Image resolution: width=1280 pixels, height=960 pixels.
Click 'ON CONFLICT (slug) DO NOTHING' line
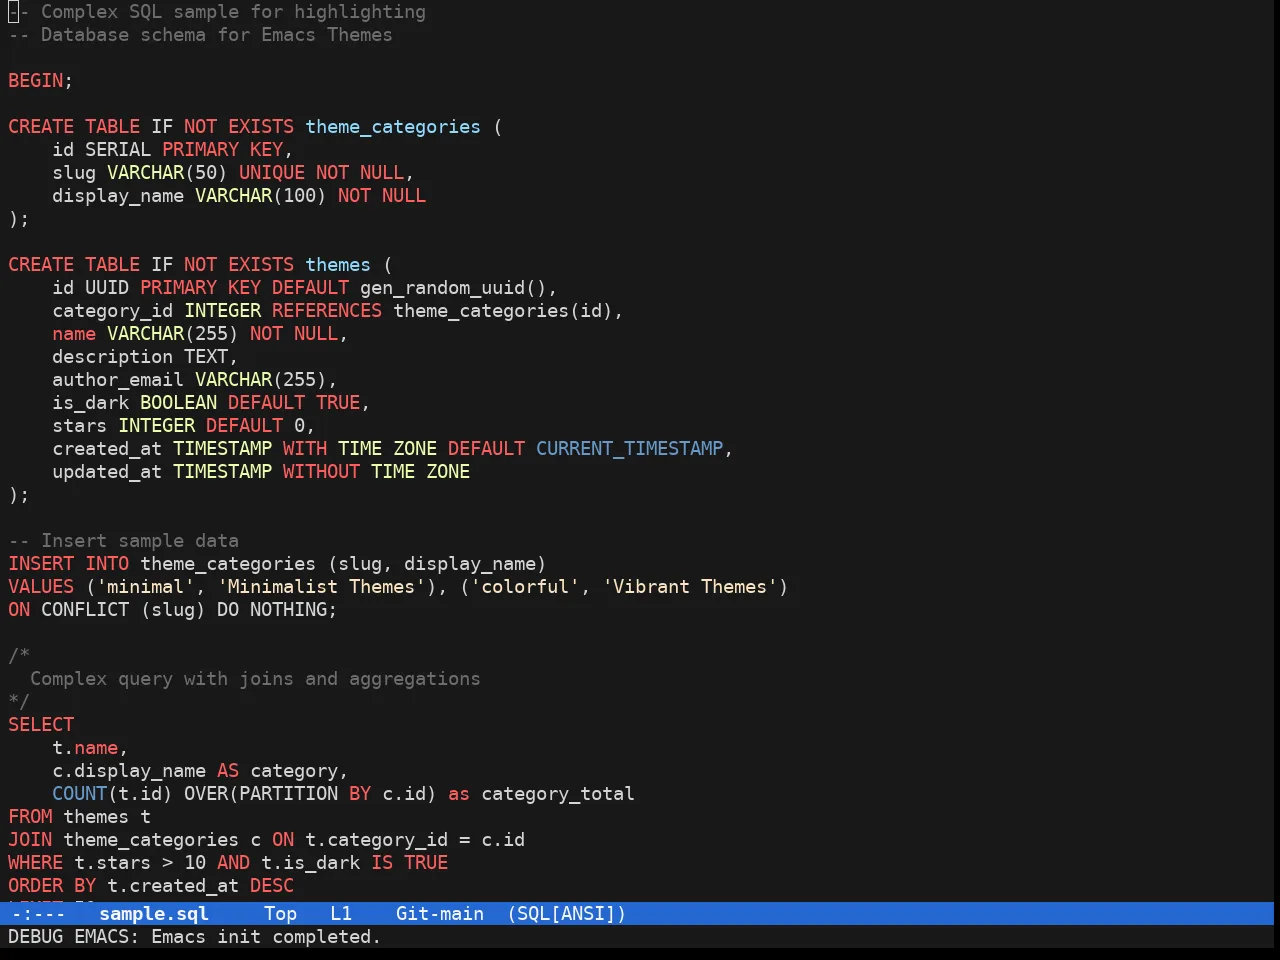(172, 609)
